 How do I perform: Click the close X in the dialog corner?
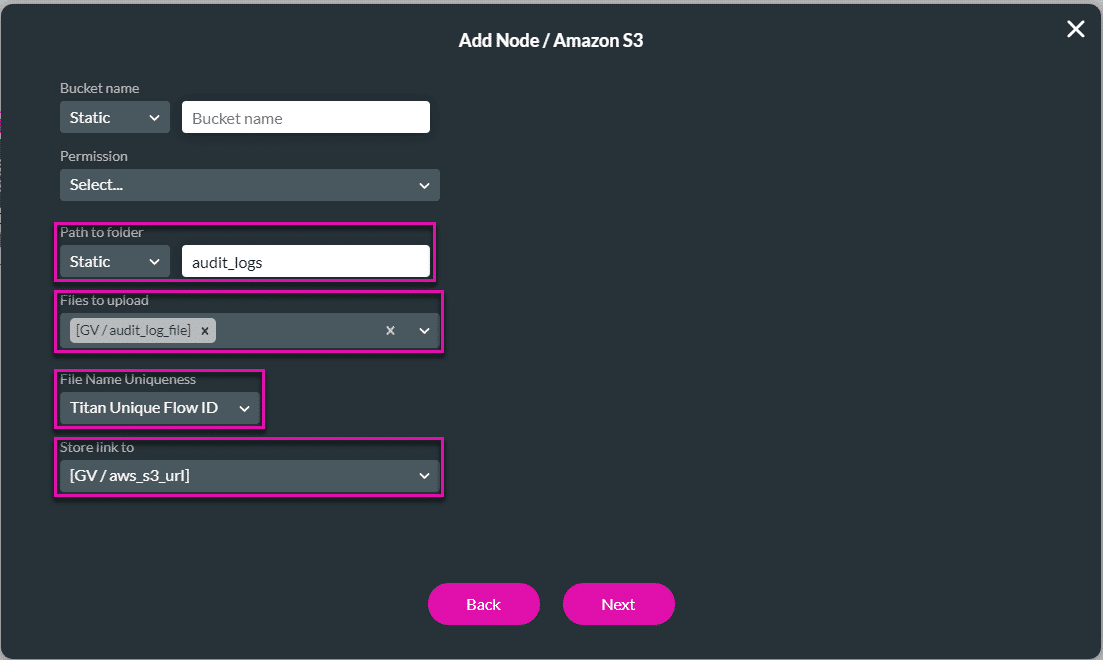tap(1075, 29)
